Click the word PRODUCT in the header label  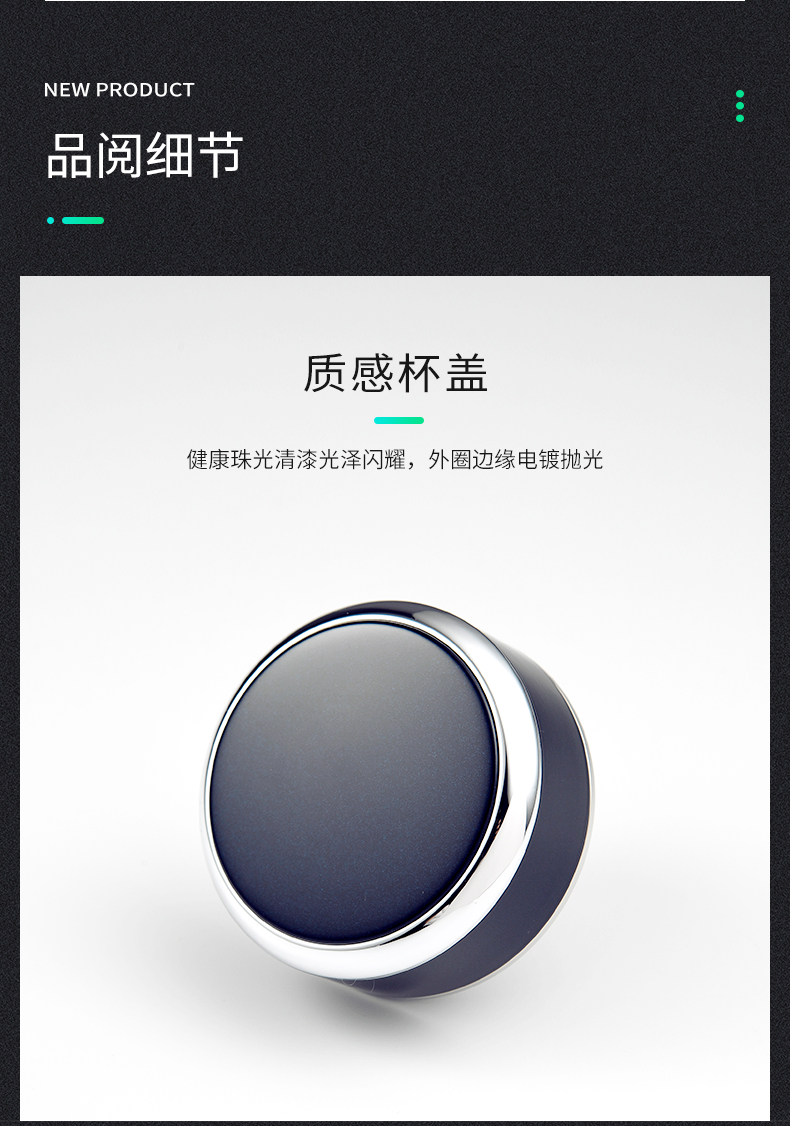(x=145, y=90)
